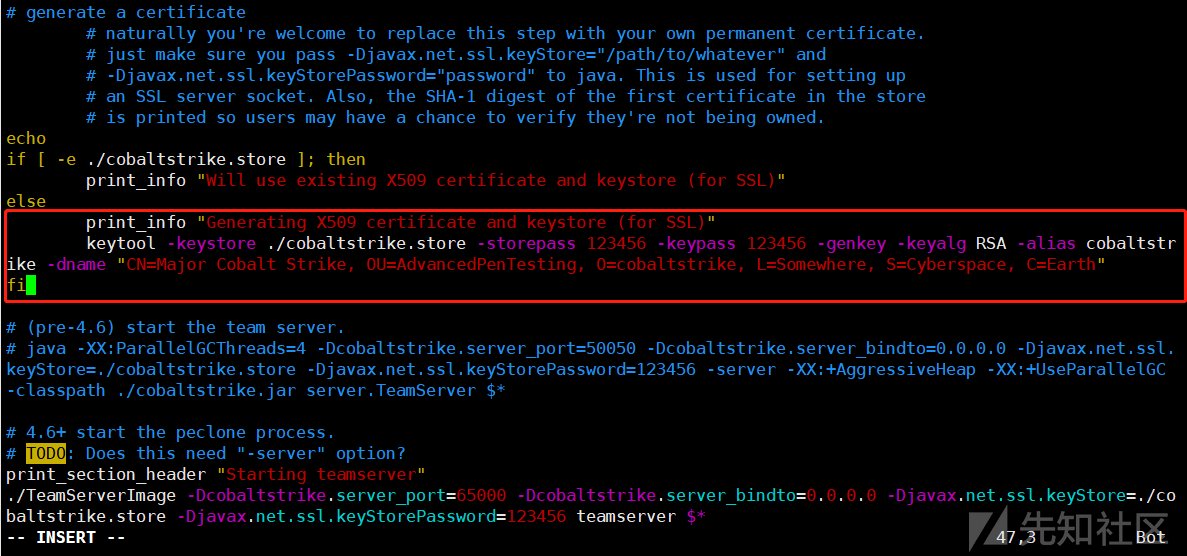Click the '# 4.6+ start the peclone process.' comment

[170, 433]
